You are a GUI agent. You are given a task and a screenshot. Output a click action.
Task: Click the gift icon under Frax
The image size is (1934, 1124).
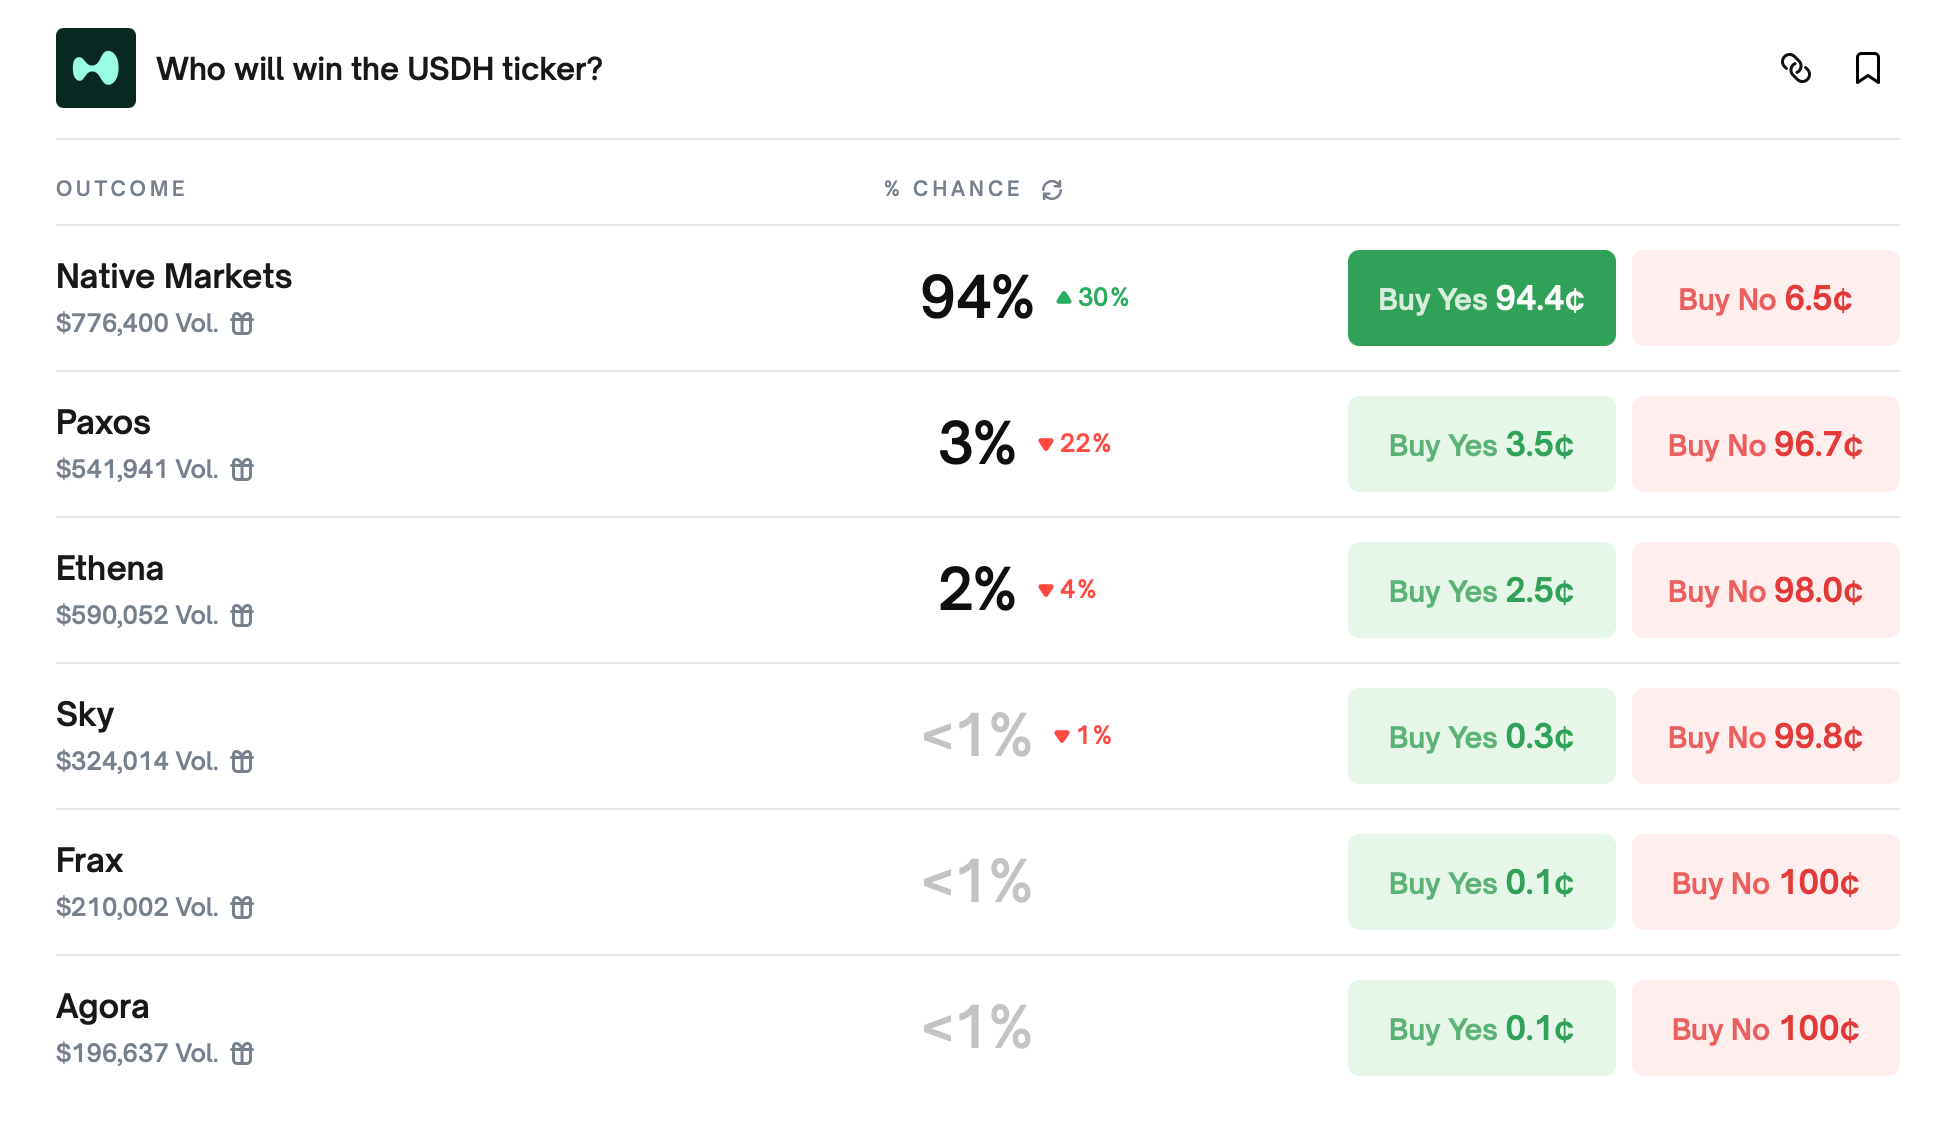242,908
